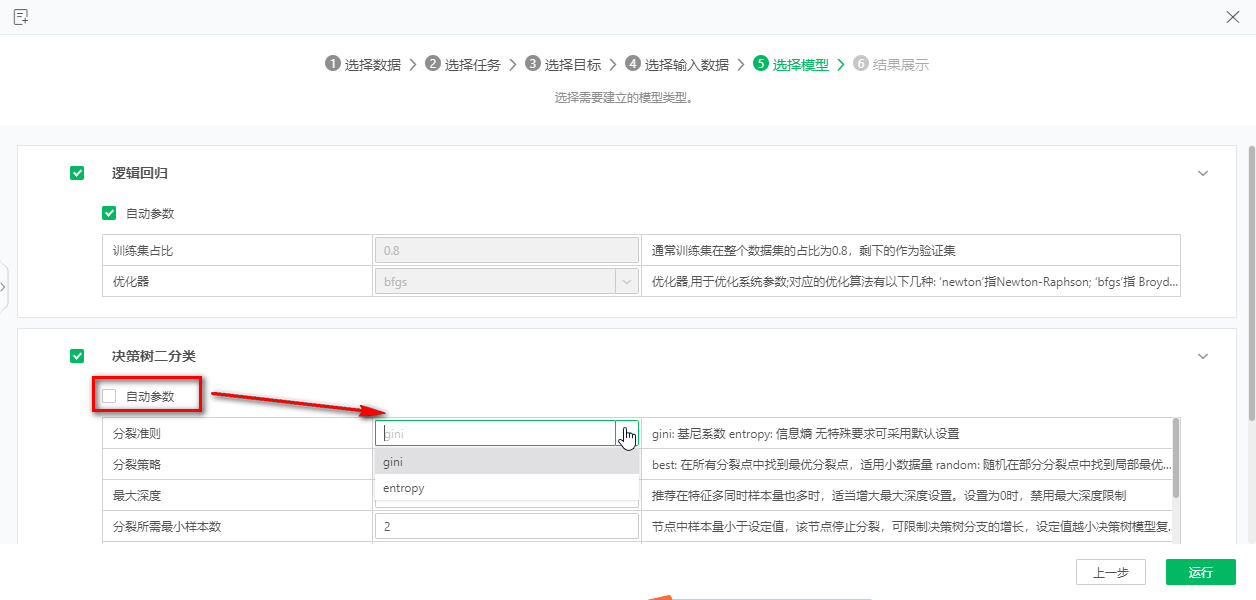The image size is (1256, 600).
Task: Click the 分裂准则 dropdown arrow
Action: pyautogui.click(x=627, y=433)
